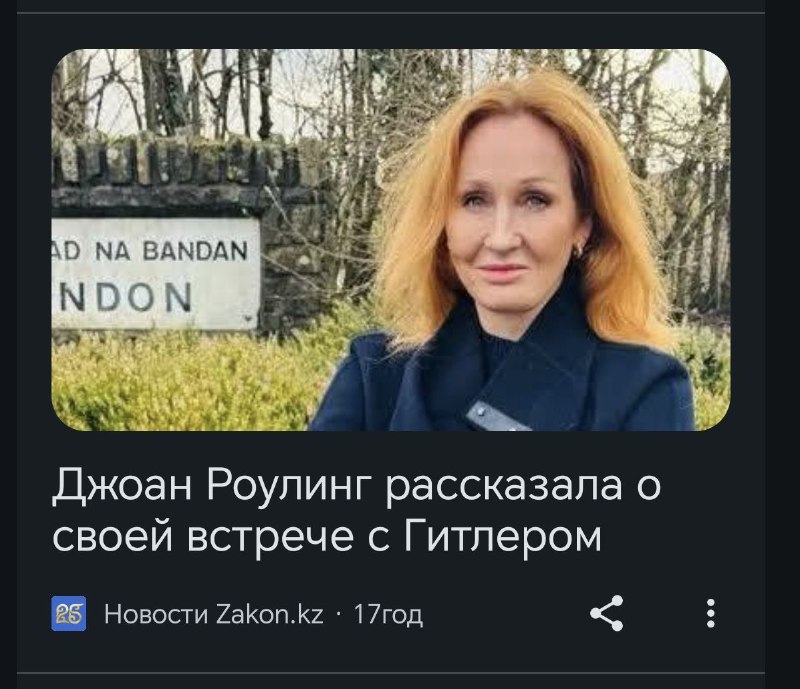Click the word Гитлером in headline

tap(503, 536)
